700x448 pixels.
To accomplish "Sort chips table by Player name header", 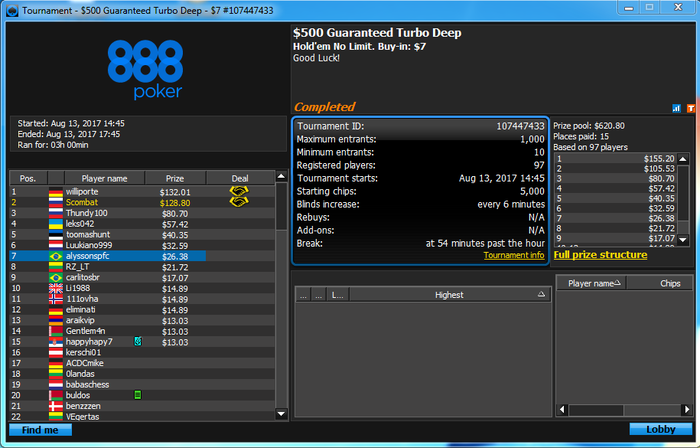I will coord(591,283).
